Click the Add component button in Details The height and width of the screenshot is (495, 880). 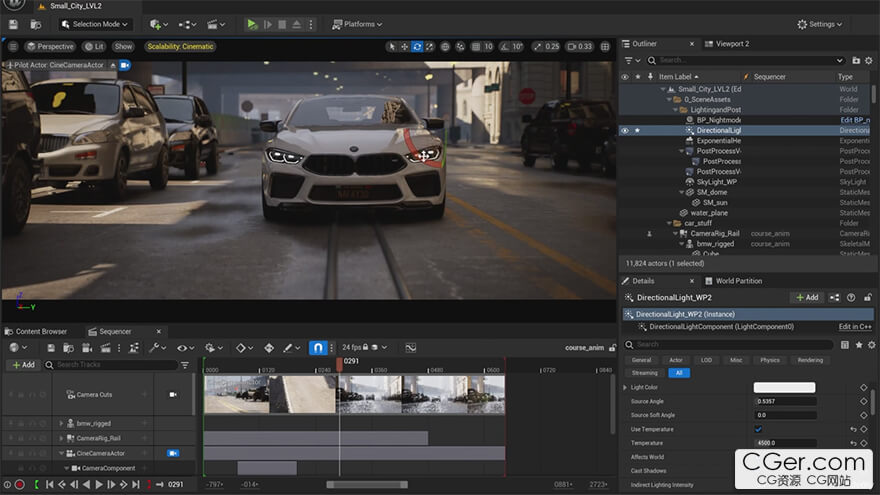[807, 297]
